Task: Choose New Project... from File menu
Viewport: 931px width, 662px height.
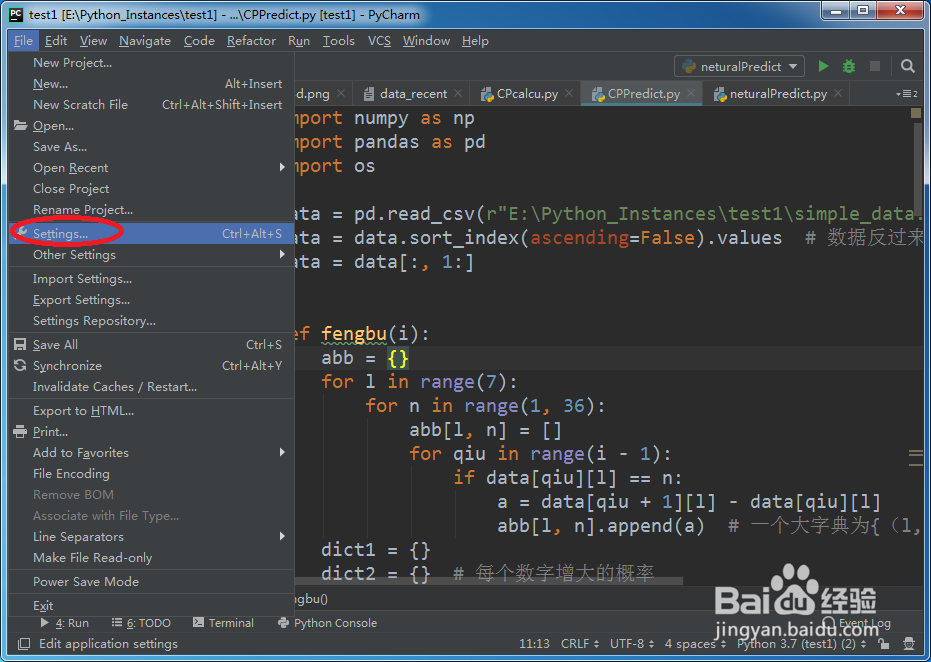Action: (151, 63)
